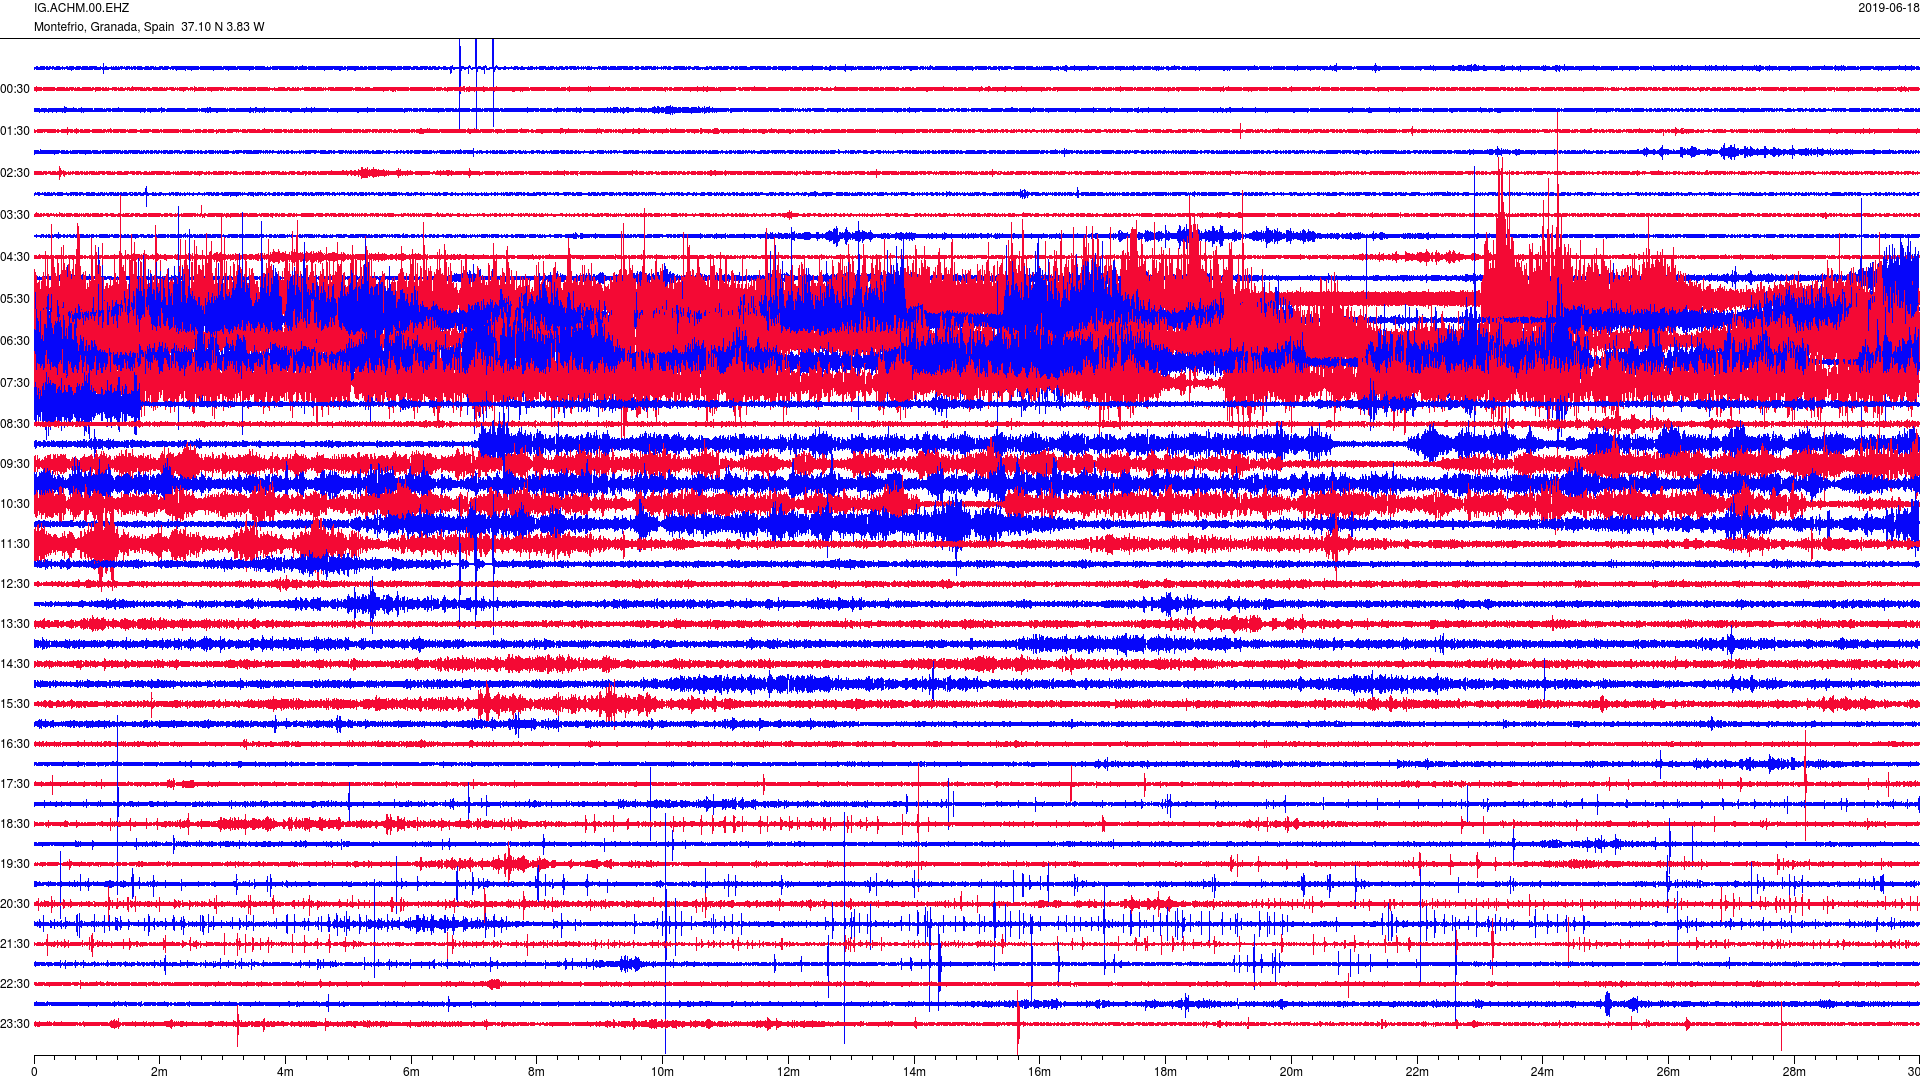
Task: Click the 4m axis tick label
Action: pos(285,1072)
